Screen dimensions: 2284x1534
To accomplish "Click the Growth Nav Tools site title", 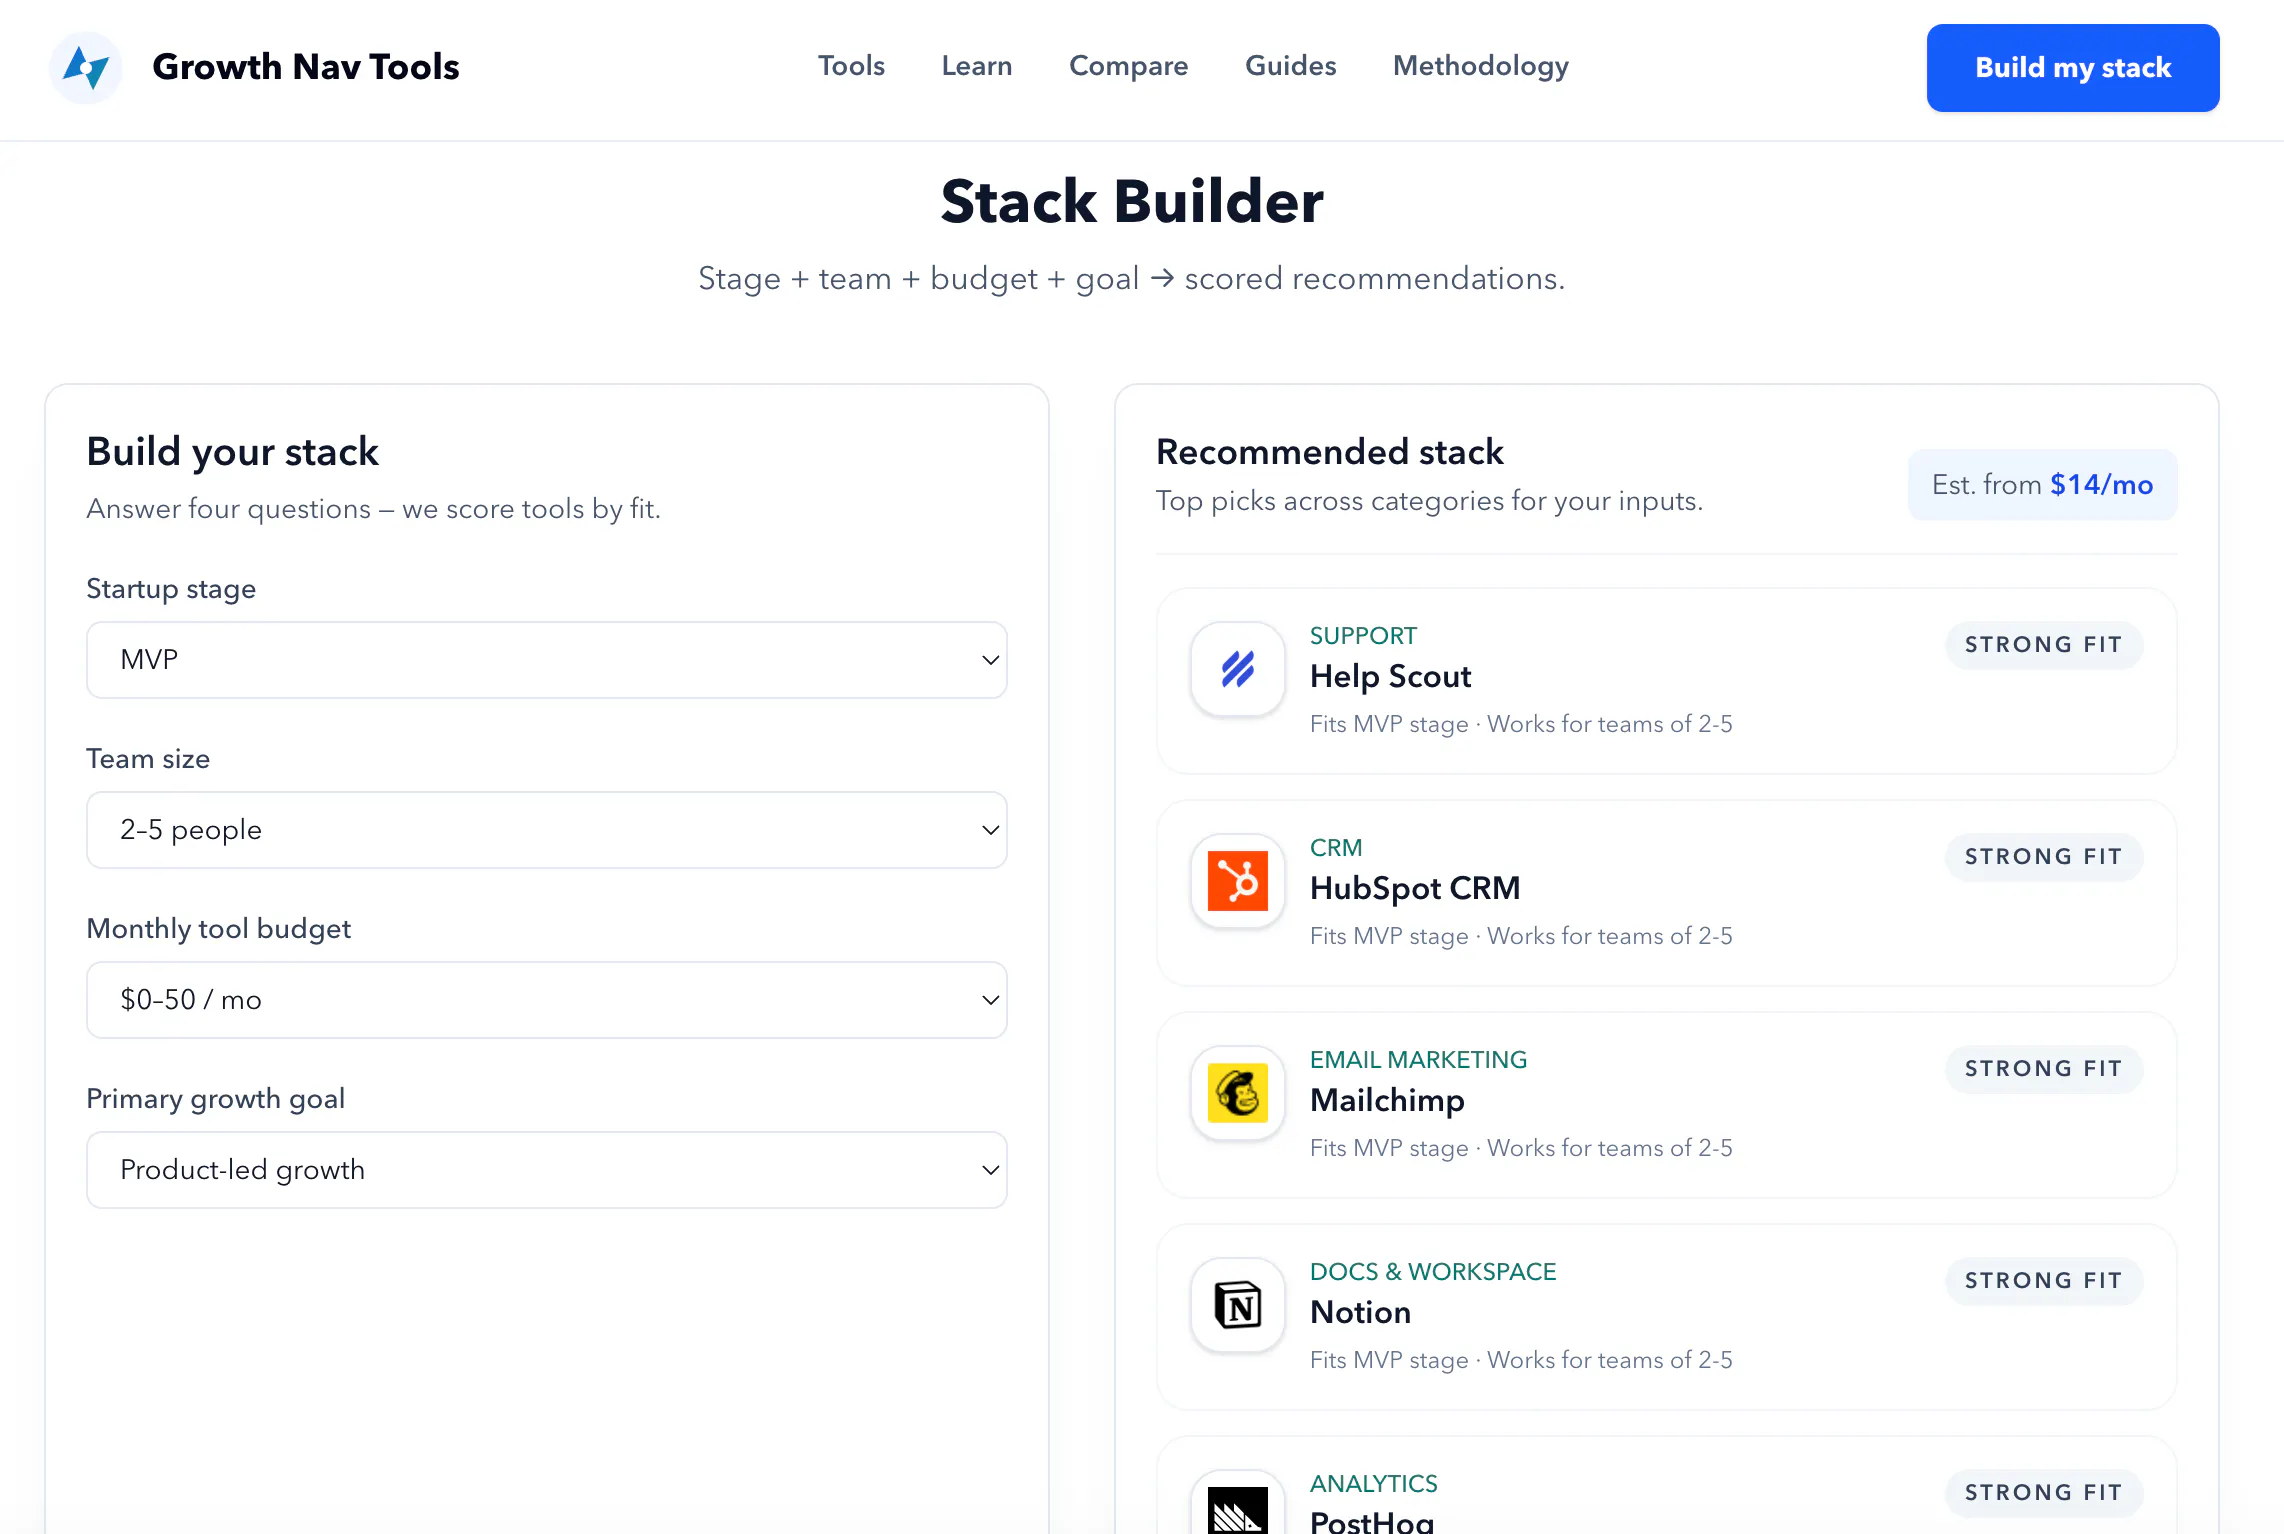I will (306, 67).
